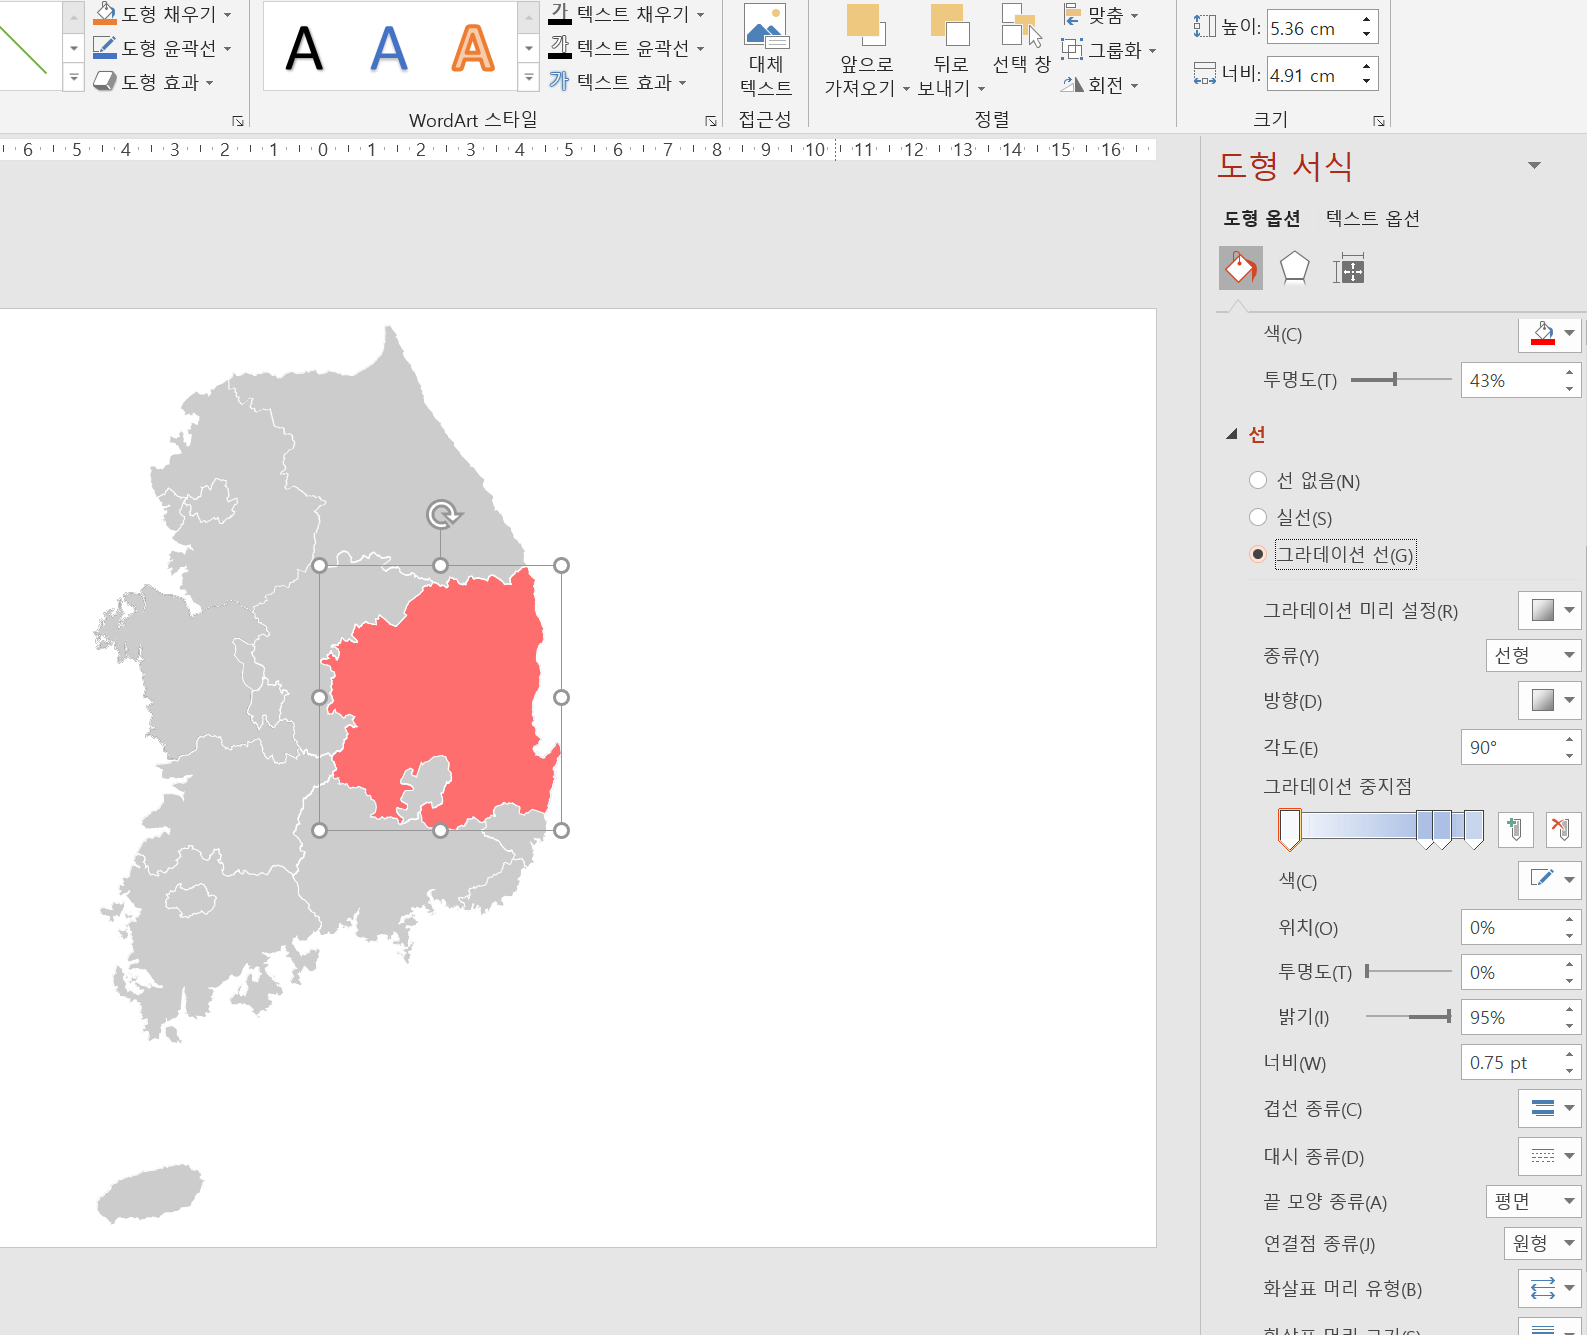The width and height of the screenshot is (1587, 1335).
Task: Open the 회전 rotate menu
Action: [1100, 85]
